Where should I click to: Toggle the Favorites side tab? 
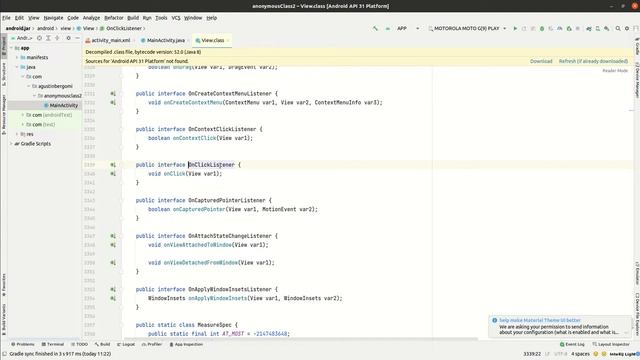point(4,284)
